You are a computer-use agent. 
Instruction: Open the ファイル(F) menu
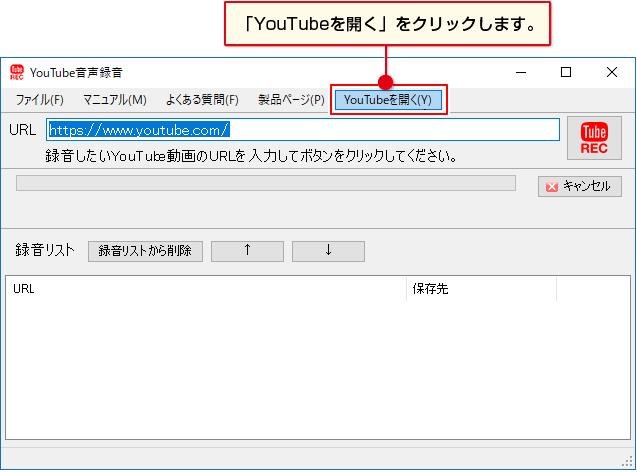39,100
